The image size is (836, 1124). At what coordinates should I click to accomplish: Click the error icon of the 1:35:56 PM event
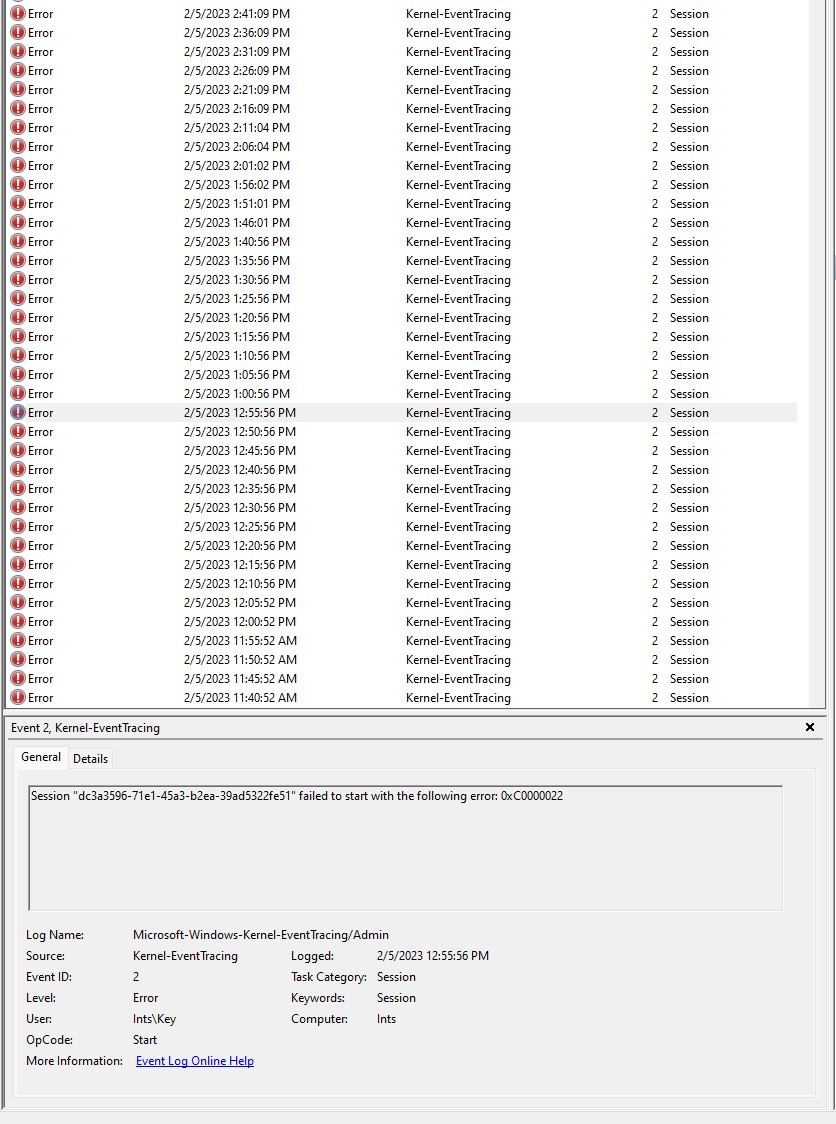(18, 260)
